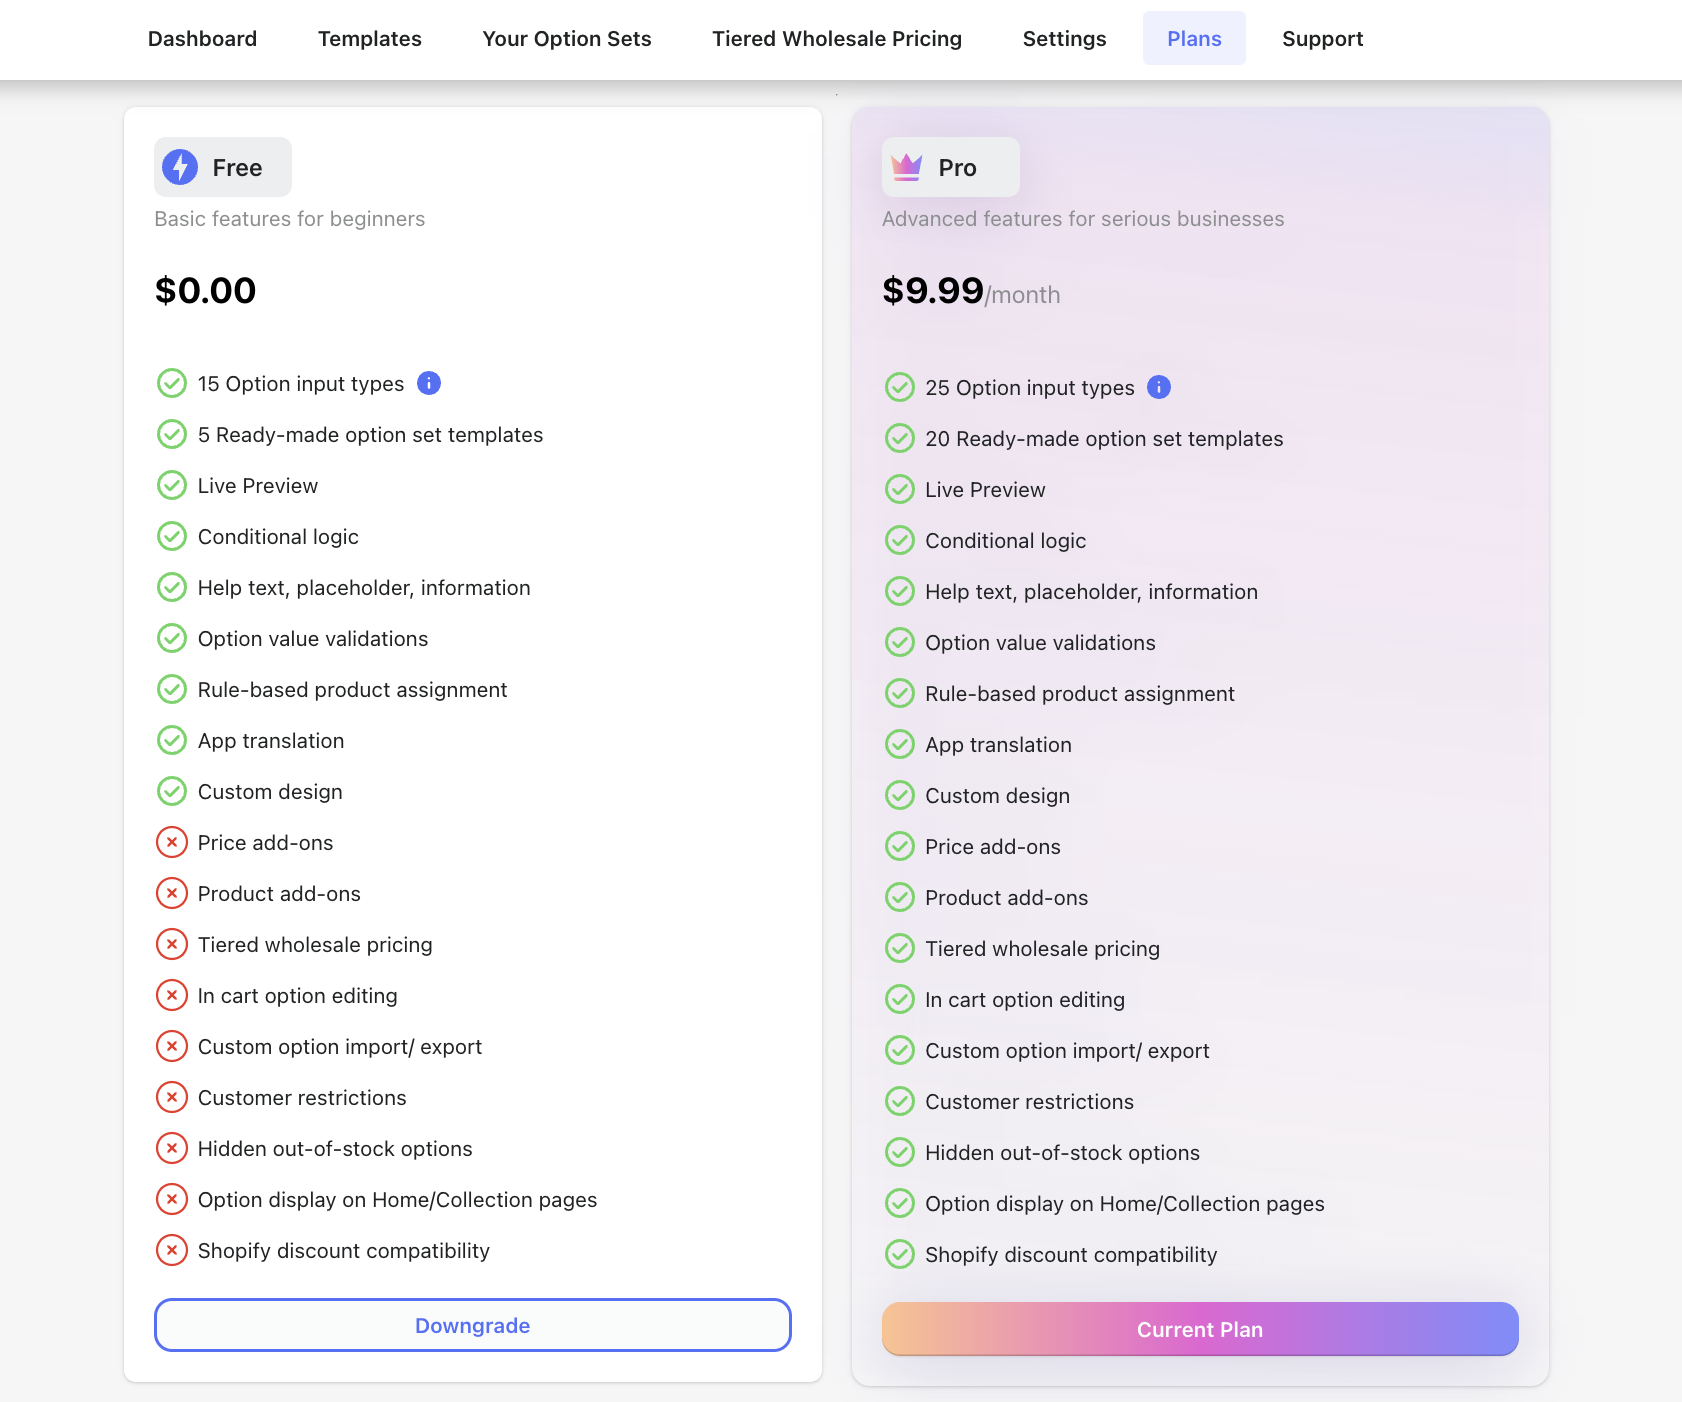Click the Current Plan gradient button
Image resolution: width=1682 pixels, height=1402 pixels.
coord(1200,1329)
